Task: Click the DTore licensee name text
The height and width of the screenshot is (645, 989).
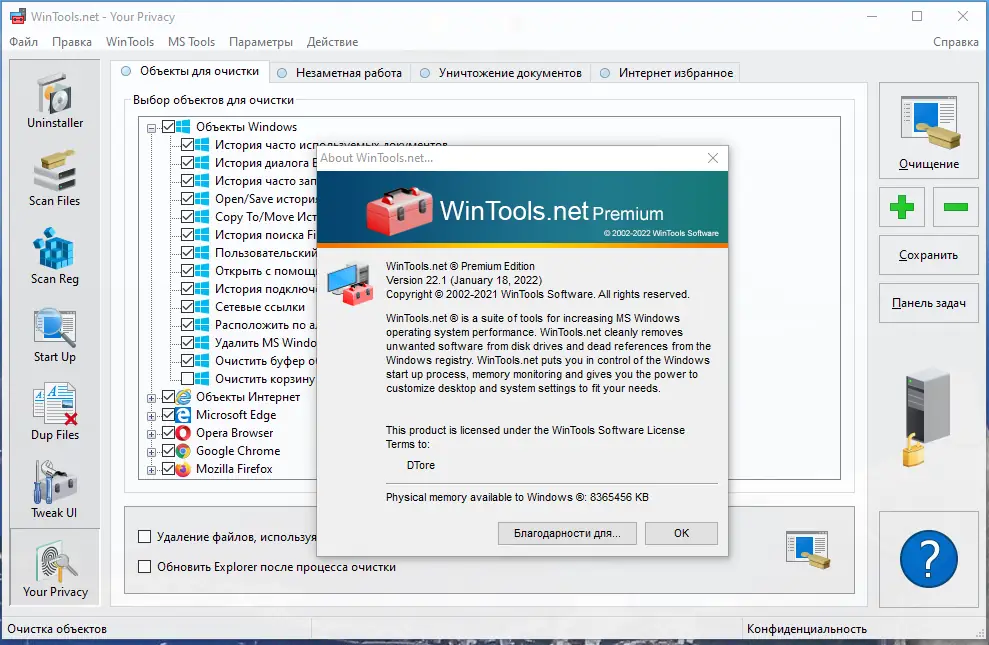Action: (x=421, y=465)
